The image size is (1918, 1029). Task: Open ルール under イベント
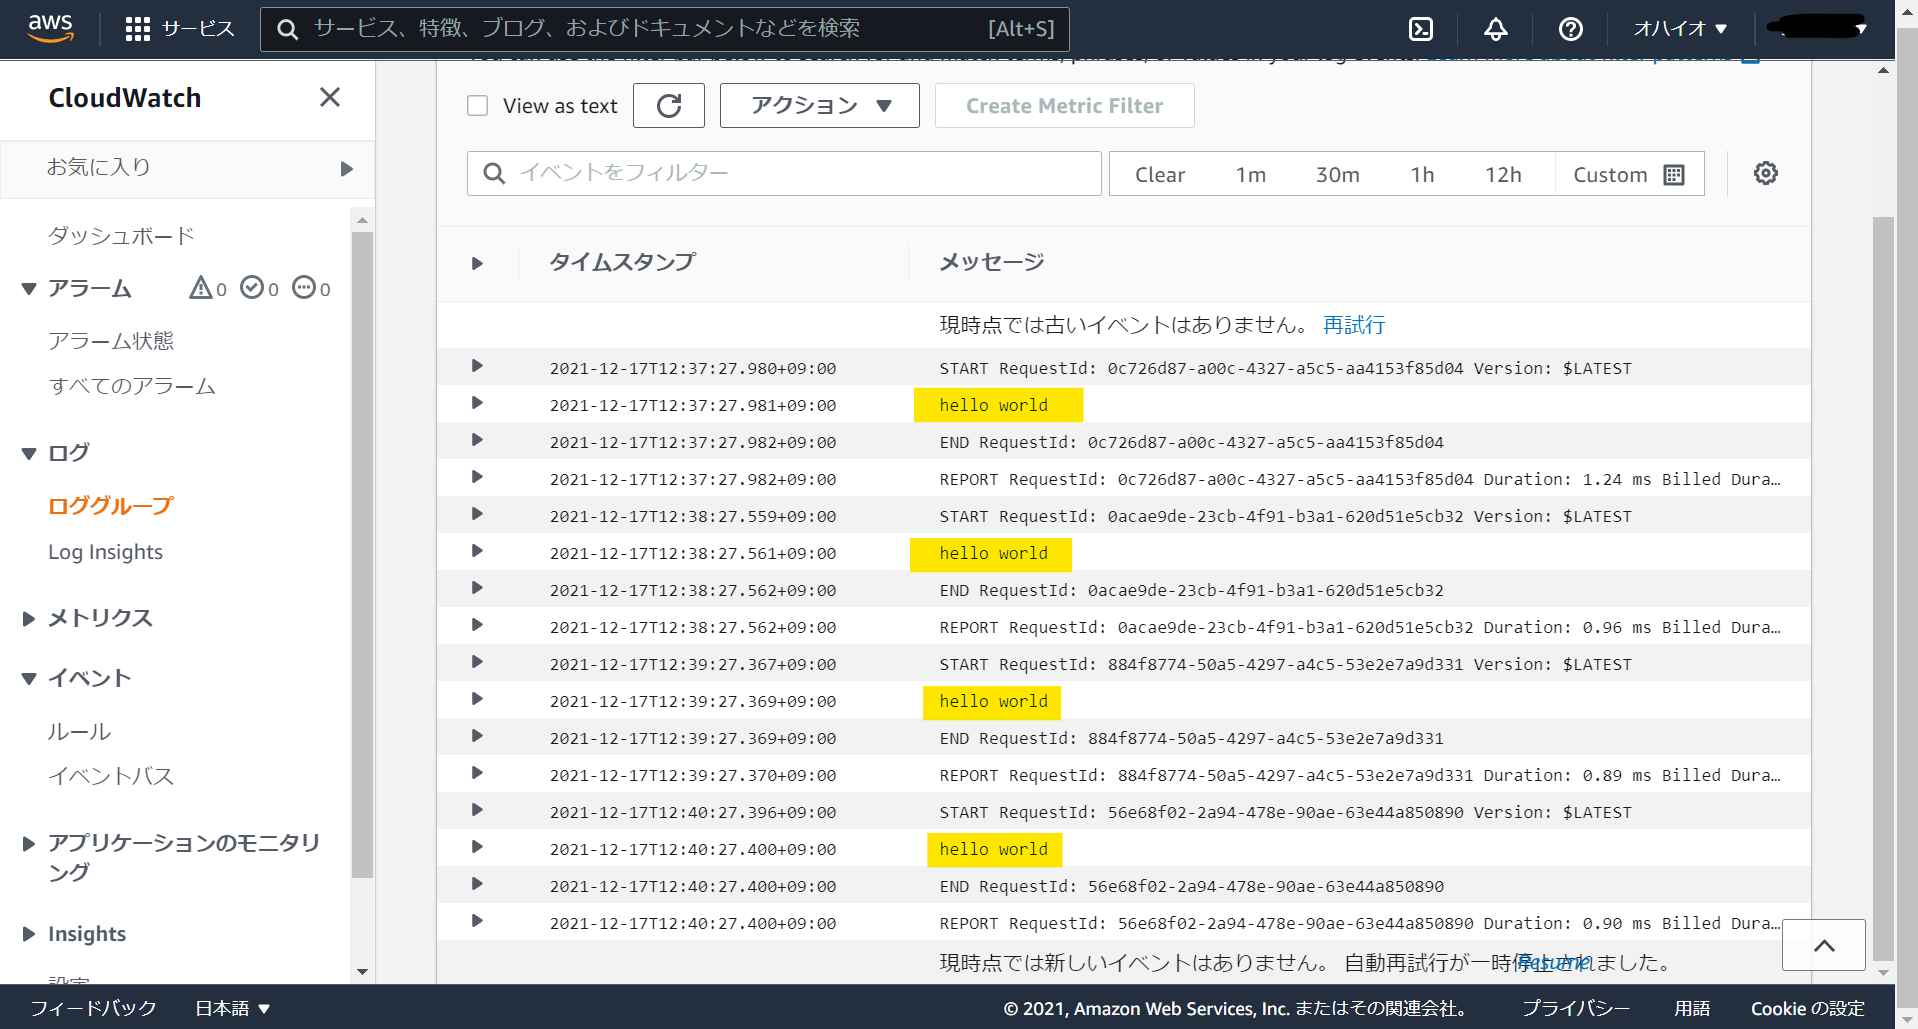(x=79, y=731)
